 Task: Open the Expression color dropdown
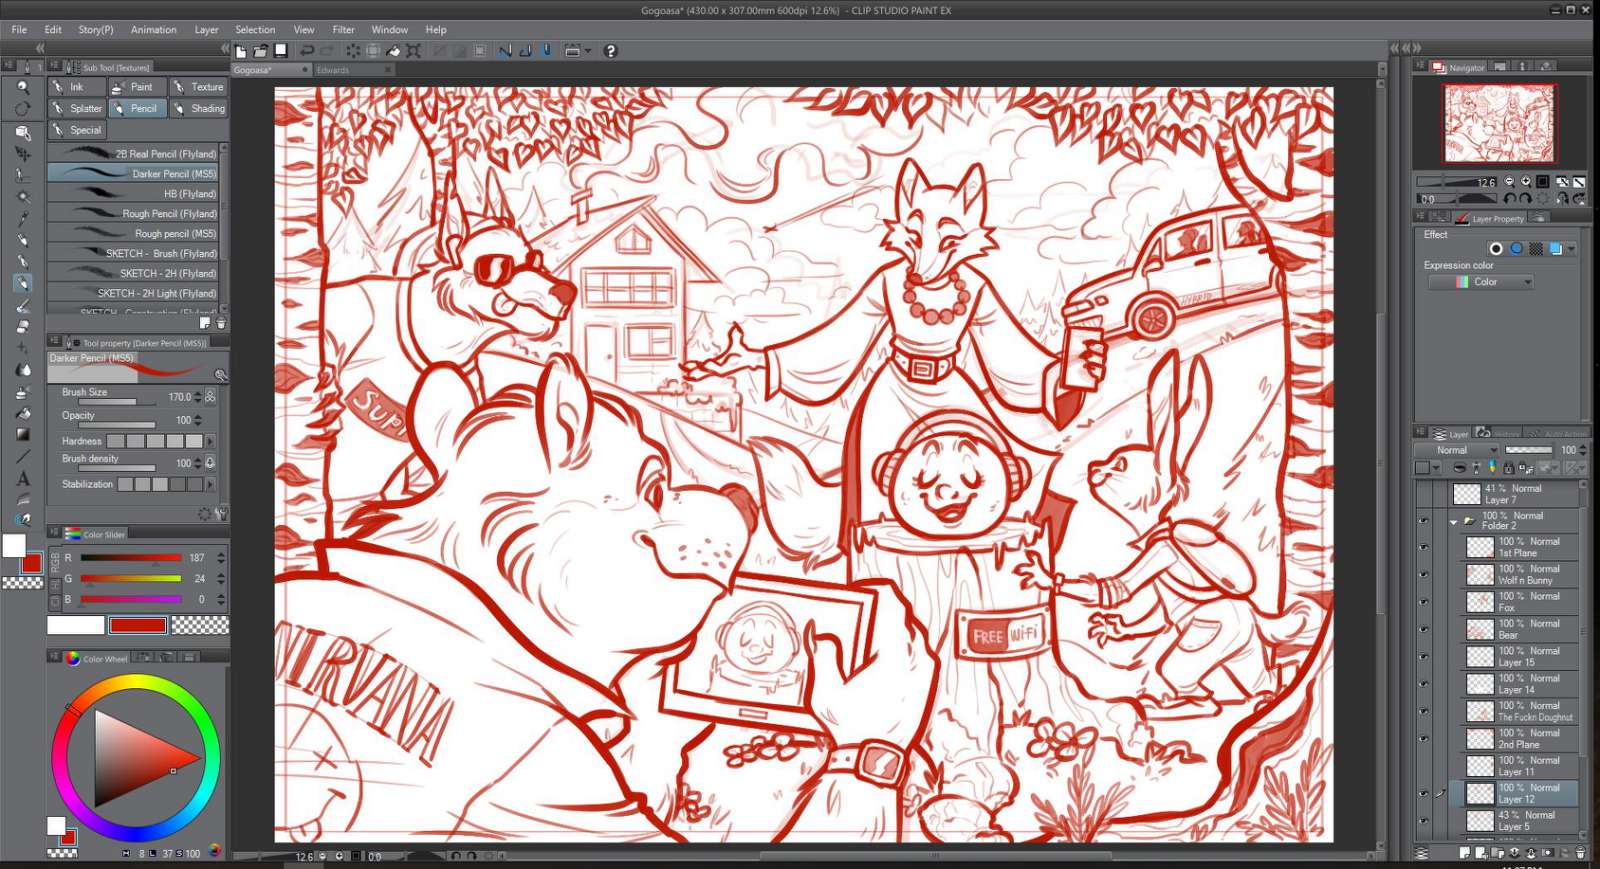[1480, 282]
